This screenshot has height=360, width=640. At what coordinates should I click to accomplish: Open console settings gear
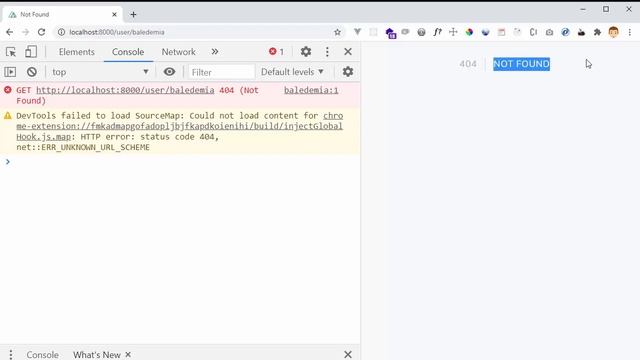(x=348, y=72)
